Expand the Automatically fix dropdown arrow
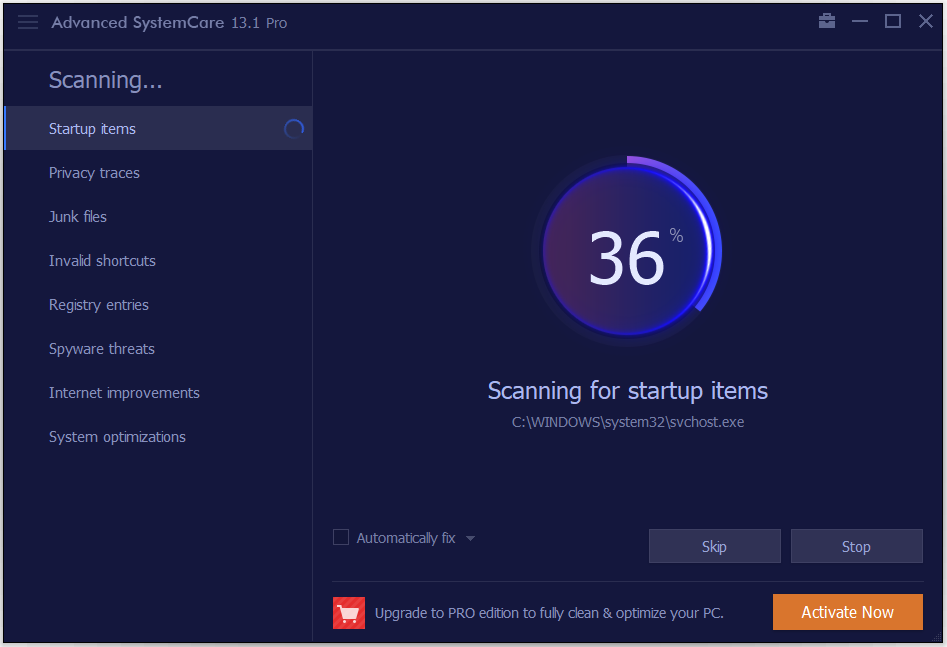Viewport: 947px width, 647px height. (470, 538)
